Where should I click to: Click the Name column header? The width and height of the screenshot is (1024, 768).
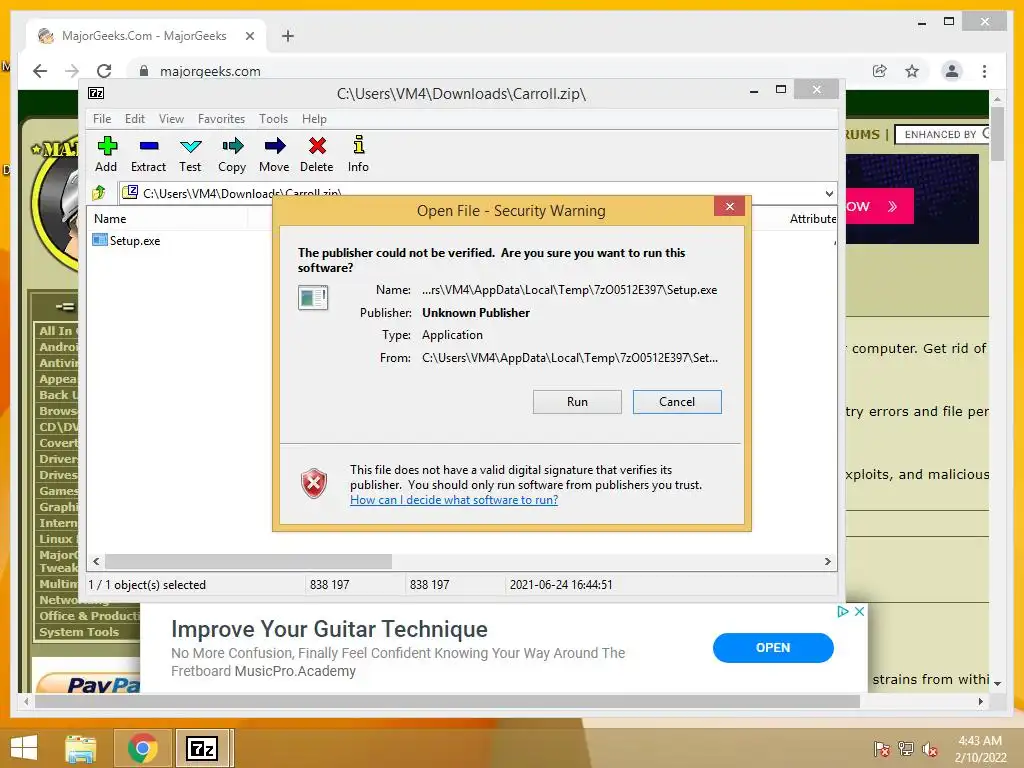110,219
